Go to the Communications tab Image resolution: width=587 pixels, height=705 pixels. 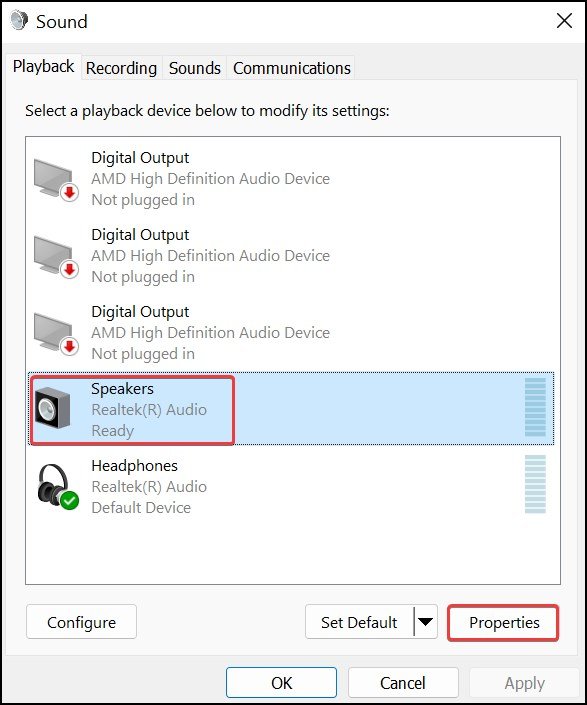(291, 68)
